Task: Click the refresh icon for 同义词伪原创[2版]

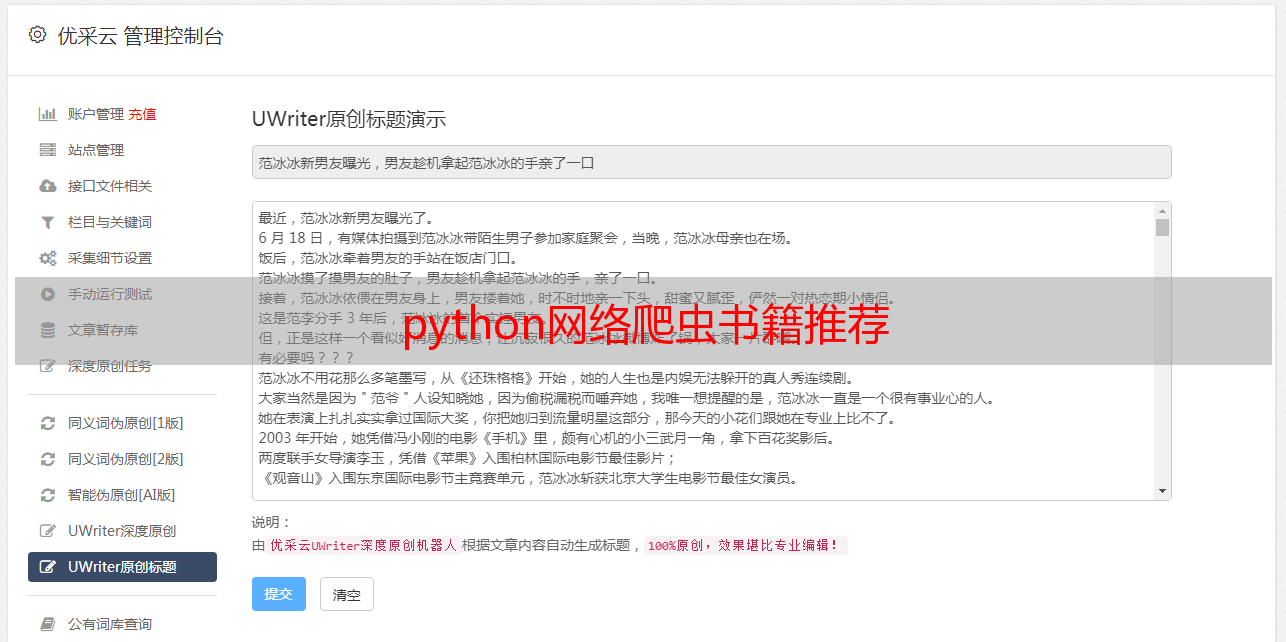Action: point(47,459)
